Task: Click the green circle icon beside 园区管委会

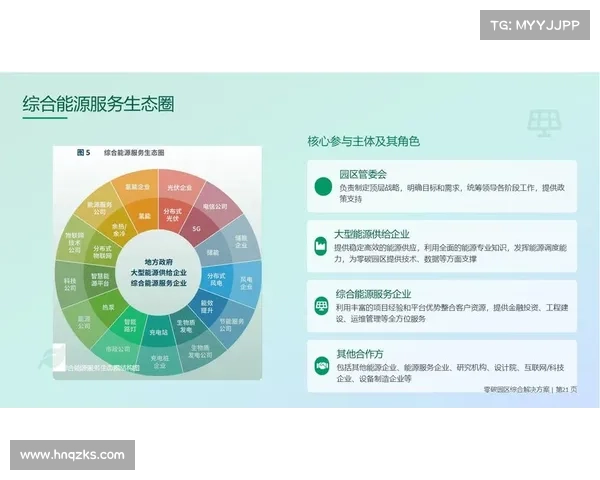Action: tap(323, 186)
